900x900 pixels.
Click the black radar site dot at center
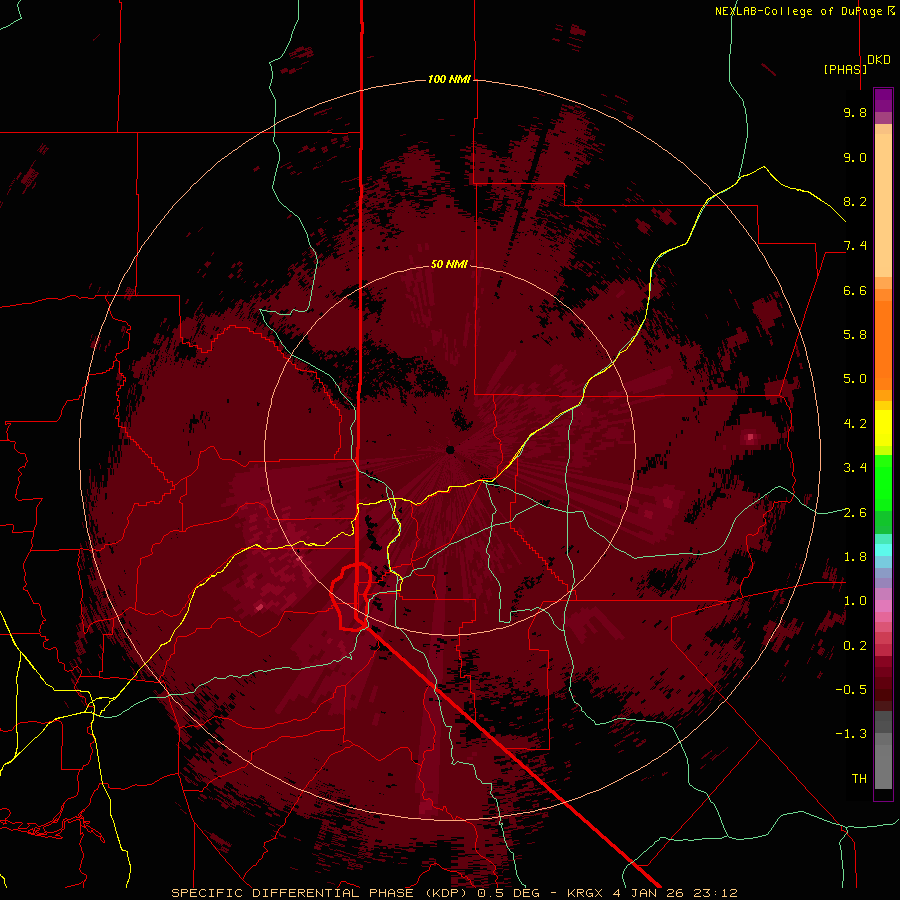tap(451, 450)
